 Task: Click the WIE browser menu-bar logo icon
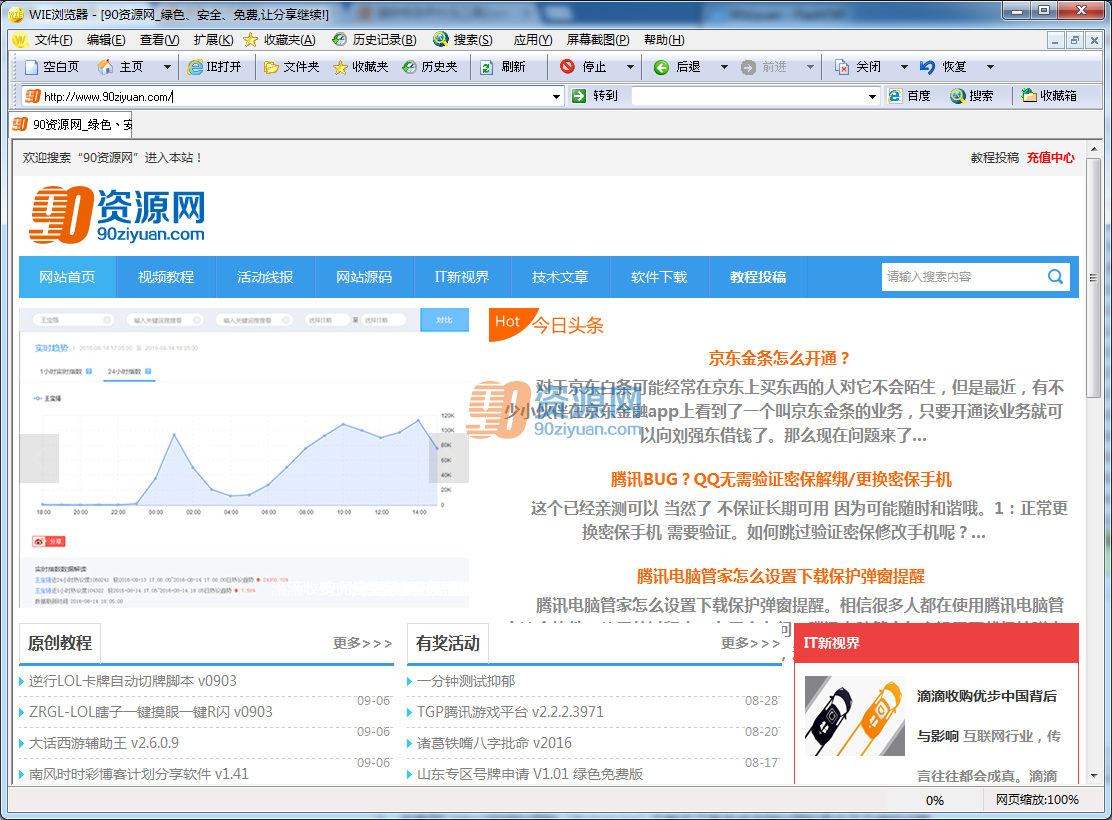pos(20,40)
